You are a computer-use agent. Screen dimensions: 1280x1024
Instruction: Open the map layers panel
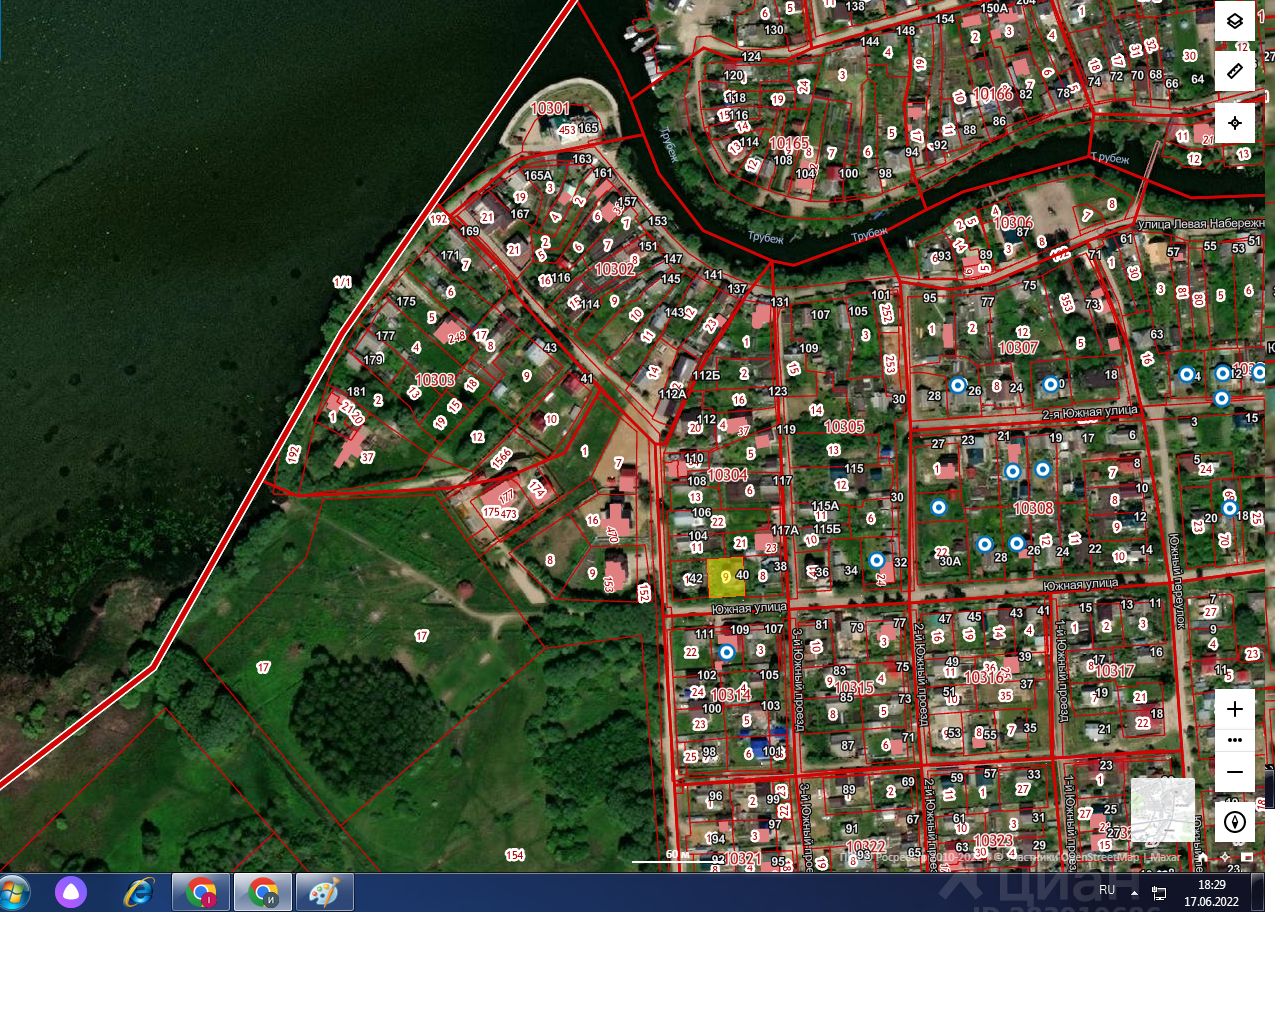tap(1235, 20)
